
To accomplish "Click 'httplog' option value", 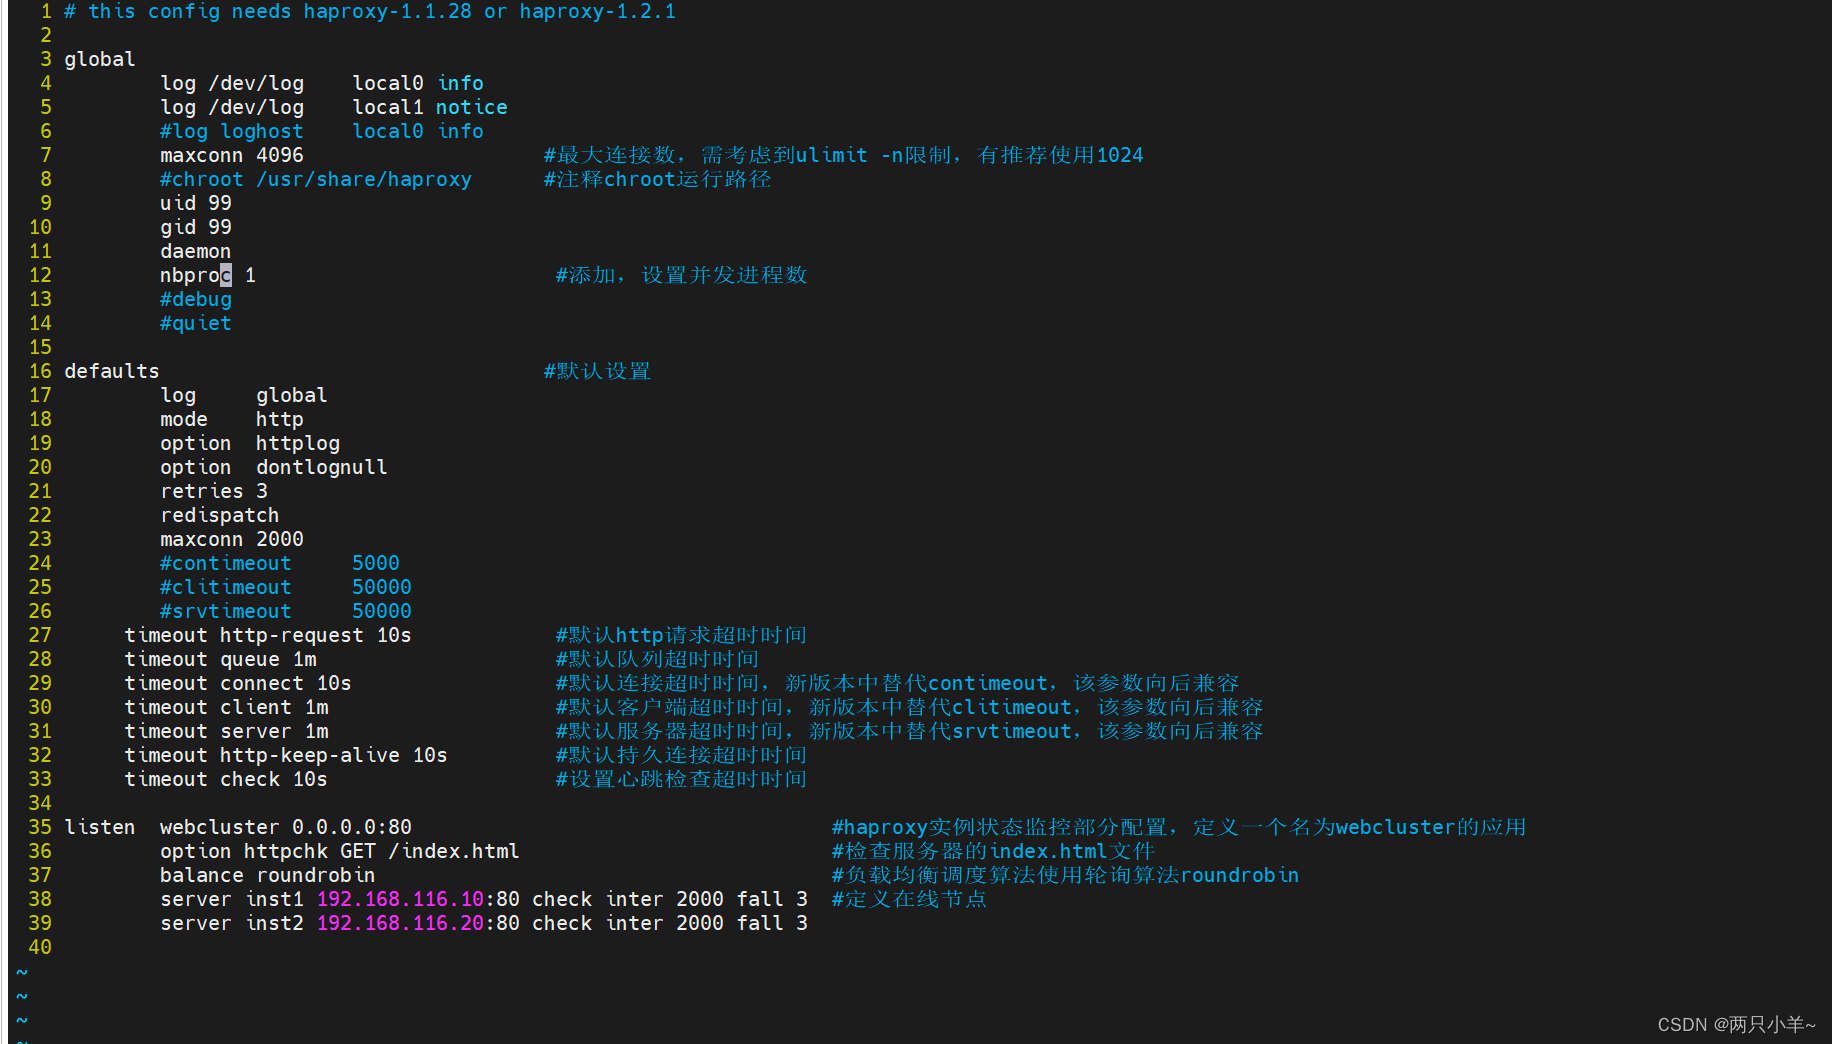I will (x=298, y=443).
